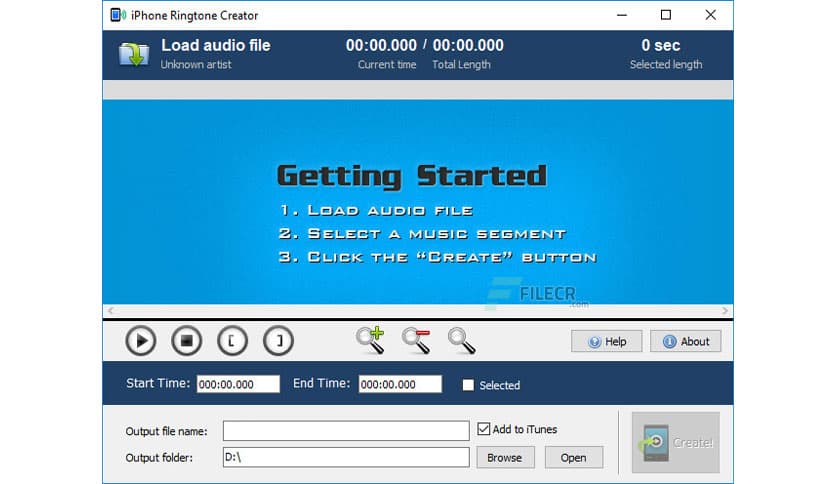Click the Create! ringtone button
Viewport: 836px width, 484px height.
(x=676, y=442)
